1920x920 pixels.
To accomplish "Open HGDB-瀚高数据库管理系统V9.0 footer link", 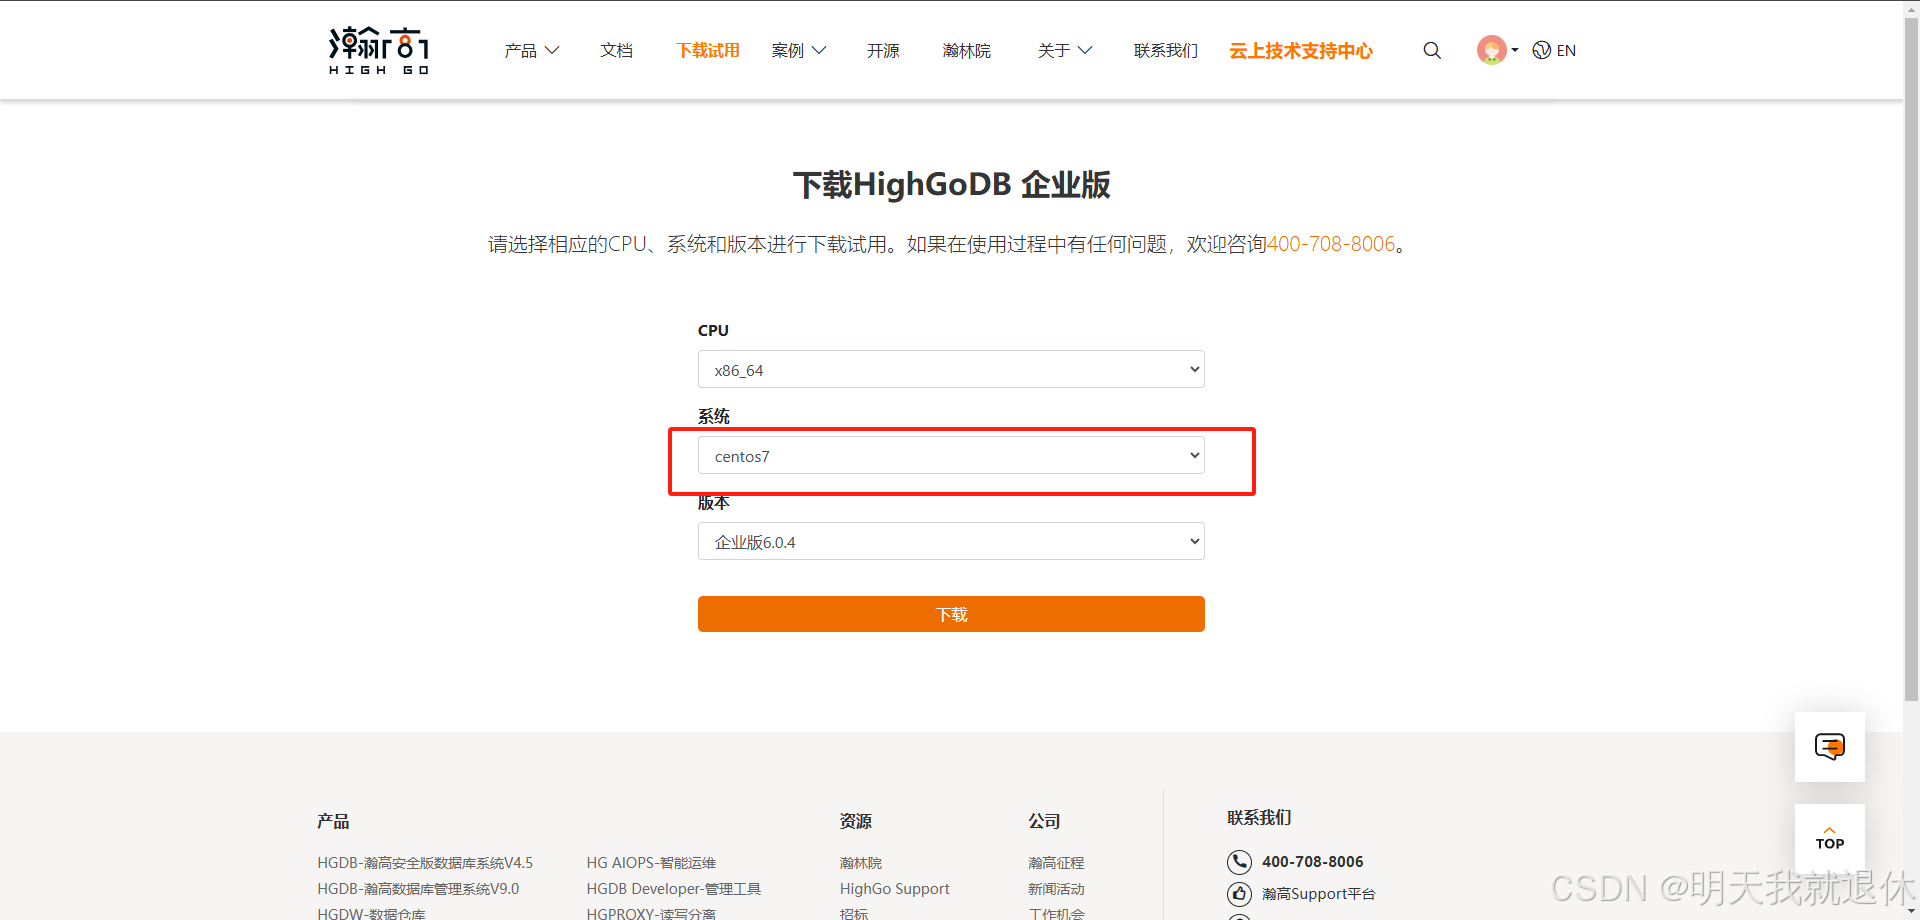I will (418, 888).
